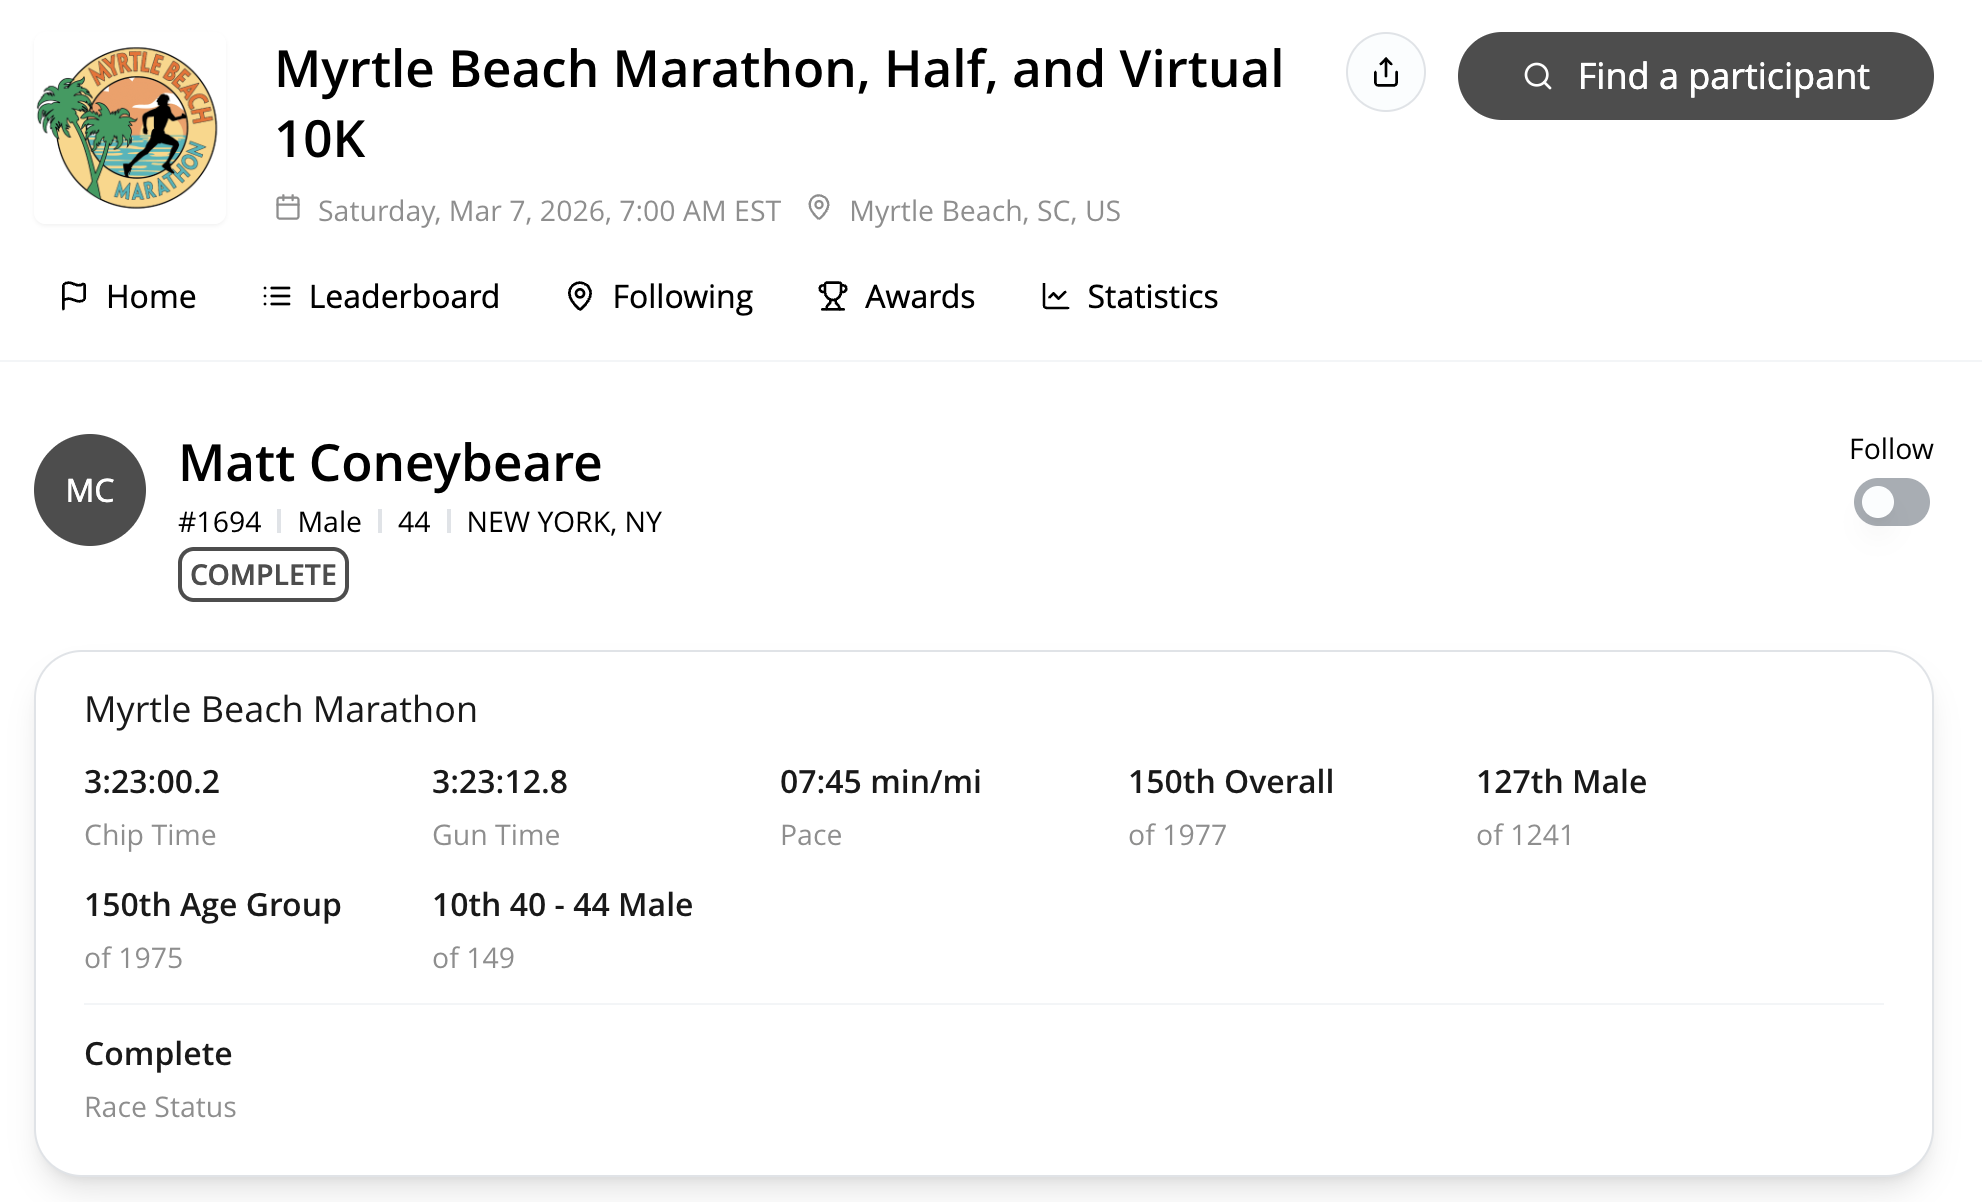Select the participant name Matt Coneybeare
This screenshot has width=1982, height=1202.
click(390, 463)
